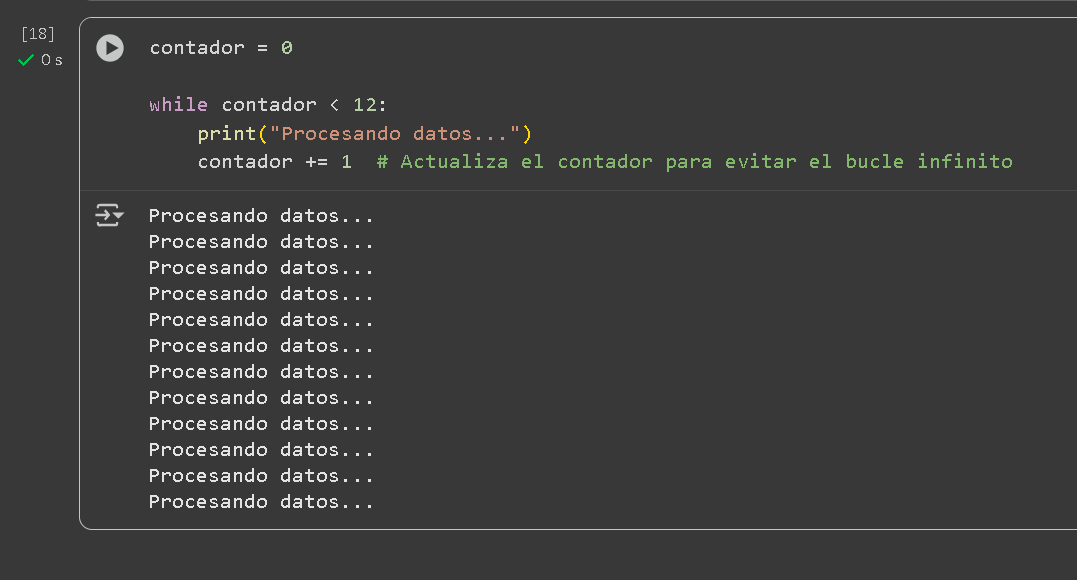
Task: Click "contador" in the while condition
Action: (269, 105)
